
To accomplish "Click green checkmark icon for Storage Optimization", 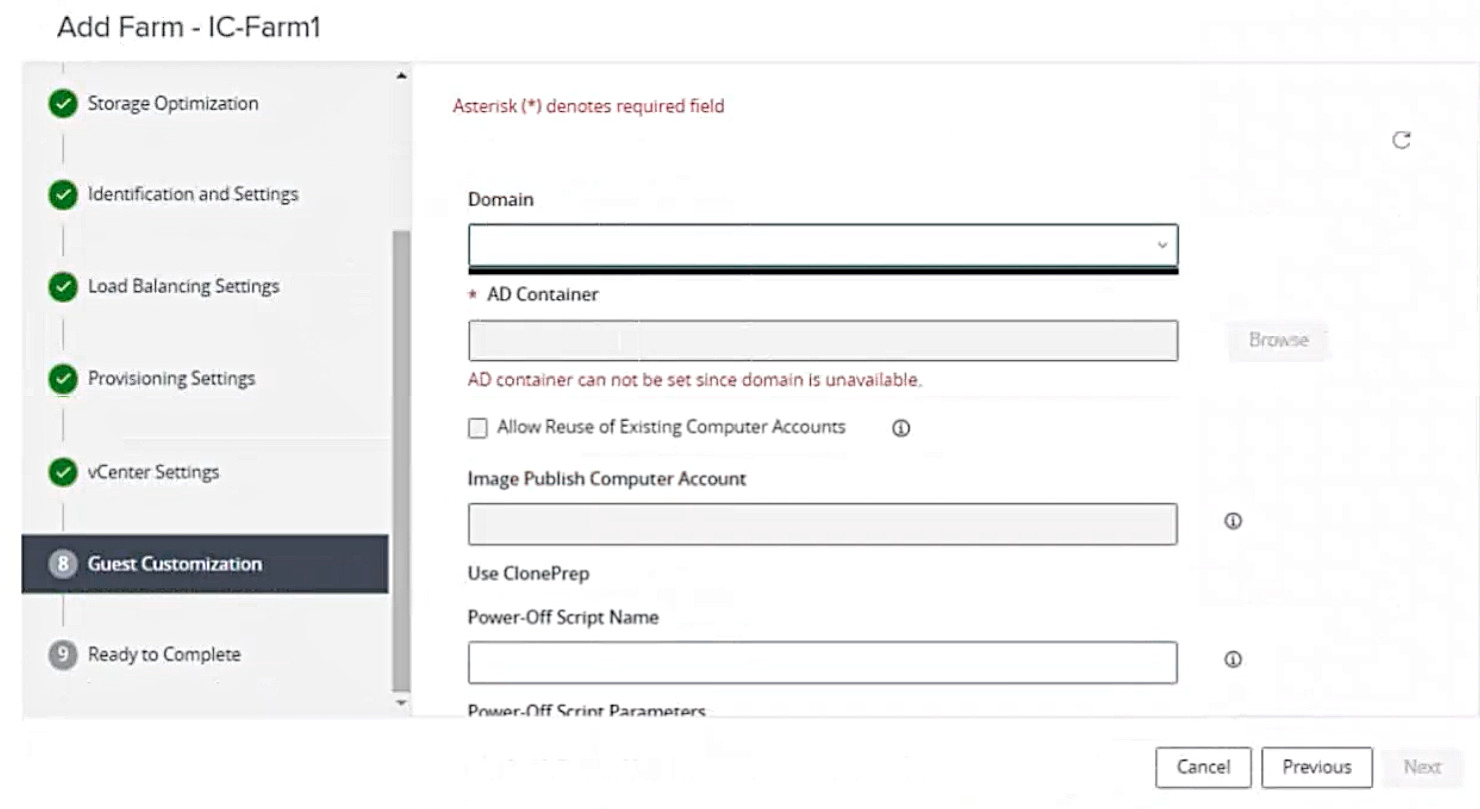I will click(x=63, y=104).
